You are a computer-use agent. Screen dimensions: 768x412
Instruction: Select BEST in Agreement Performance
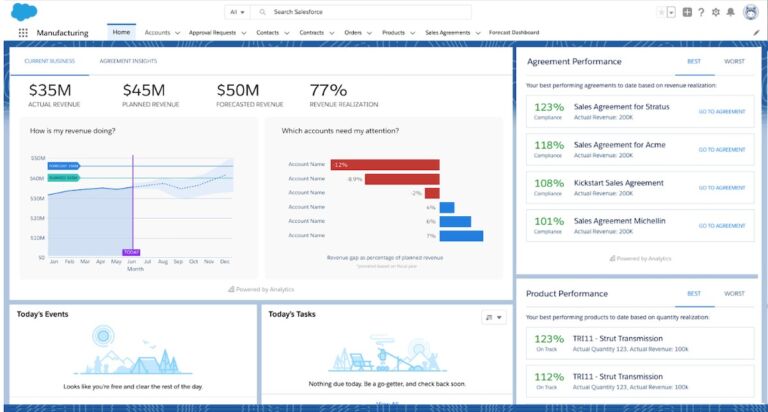click(x=693, y=61)
